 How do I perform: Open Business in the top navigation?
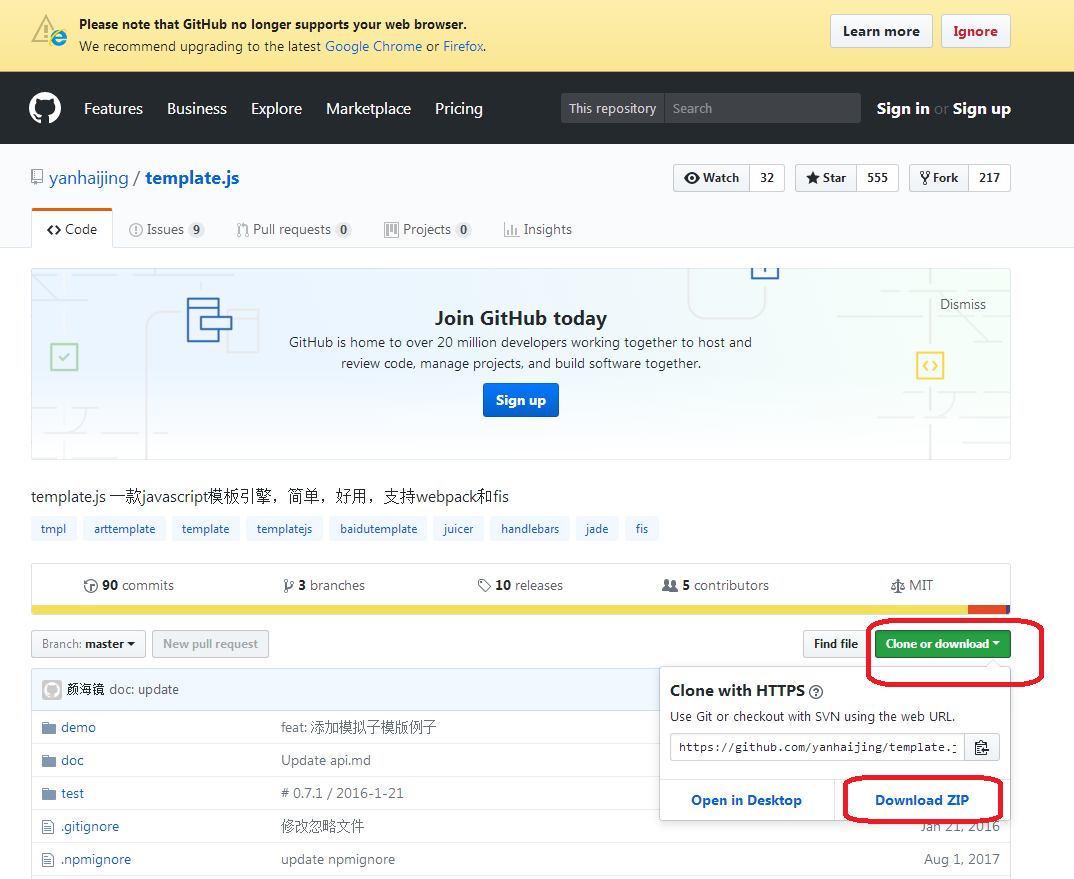(x=197, y=108)
